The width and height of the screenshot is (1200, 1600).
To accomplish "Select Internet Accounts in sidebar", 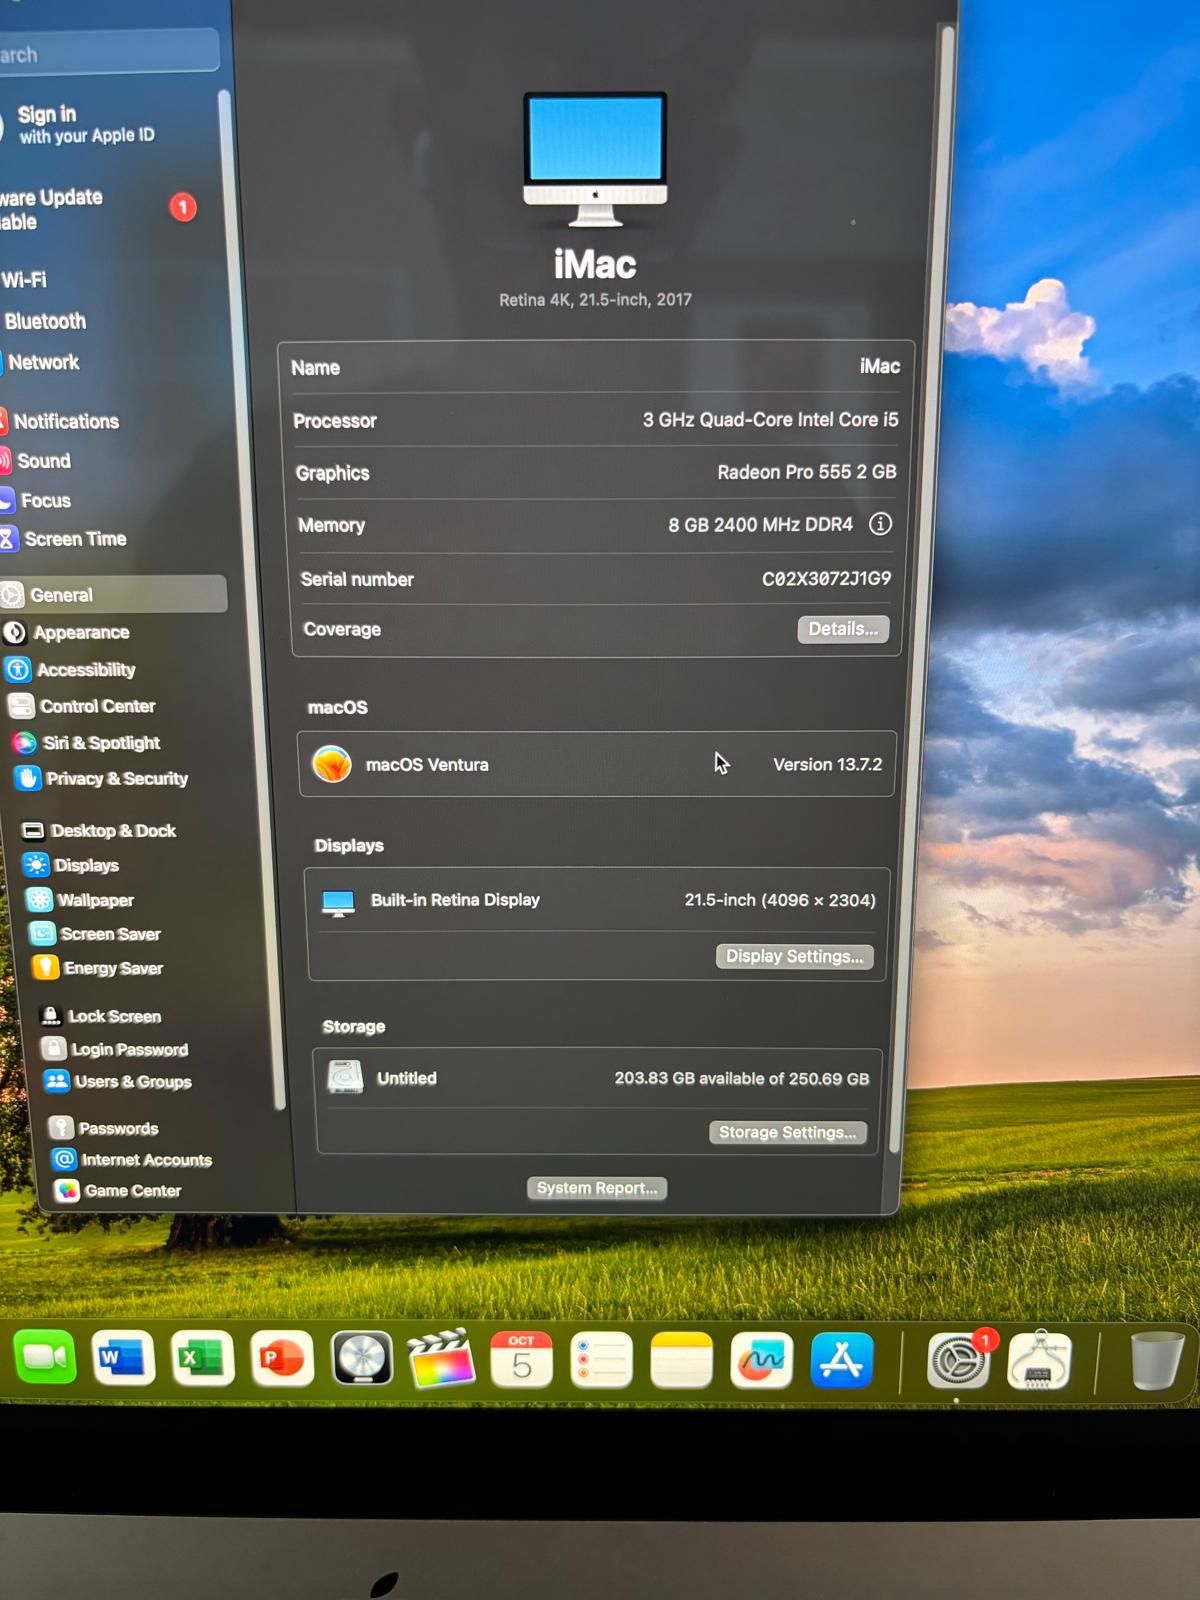I will click(132, 1159).
